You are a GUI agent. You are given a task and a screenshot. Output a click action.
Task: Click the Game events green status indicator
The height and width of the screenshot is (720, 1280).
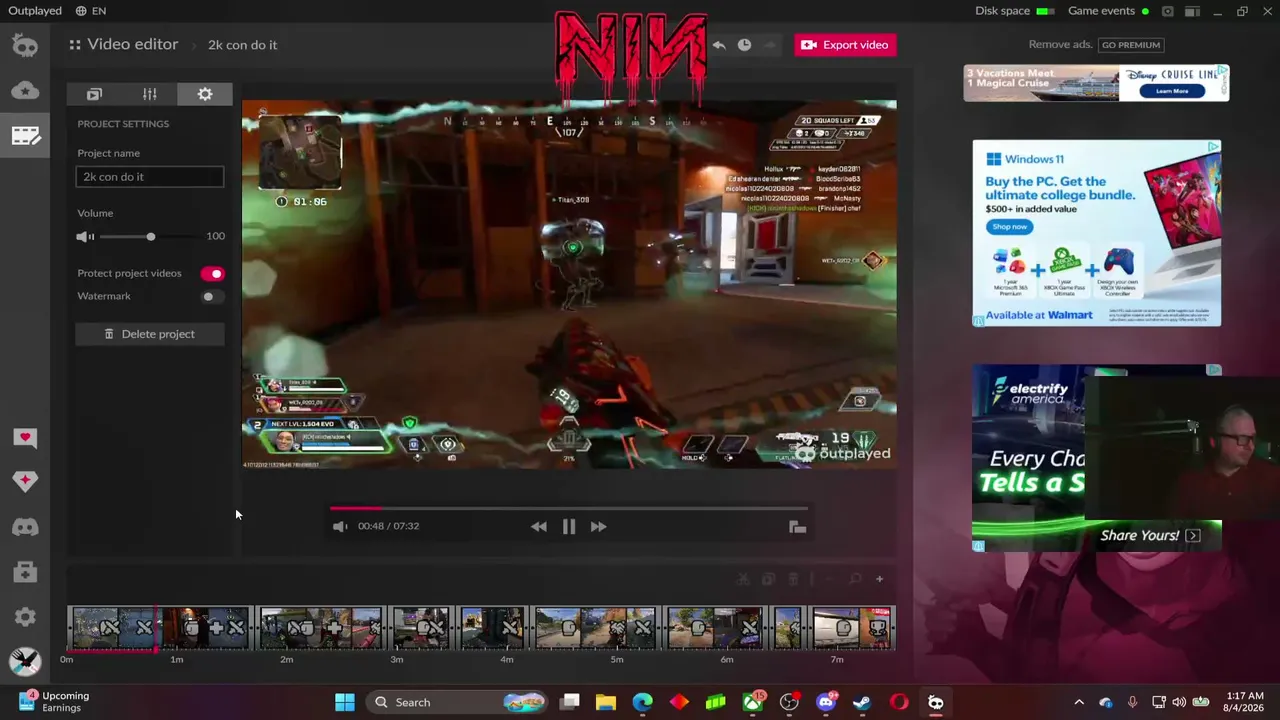[1145, 12]
